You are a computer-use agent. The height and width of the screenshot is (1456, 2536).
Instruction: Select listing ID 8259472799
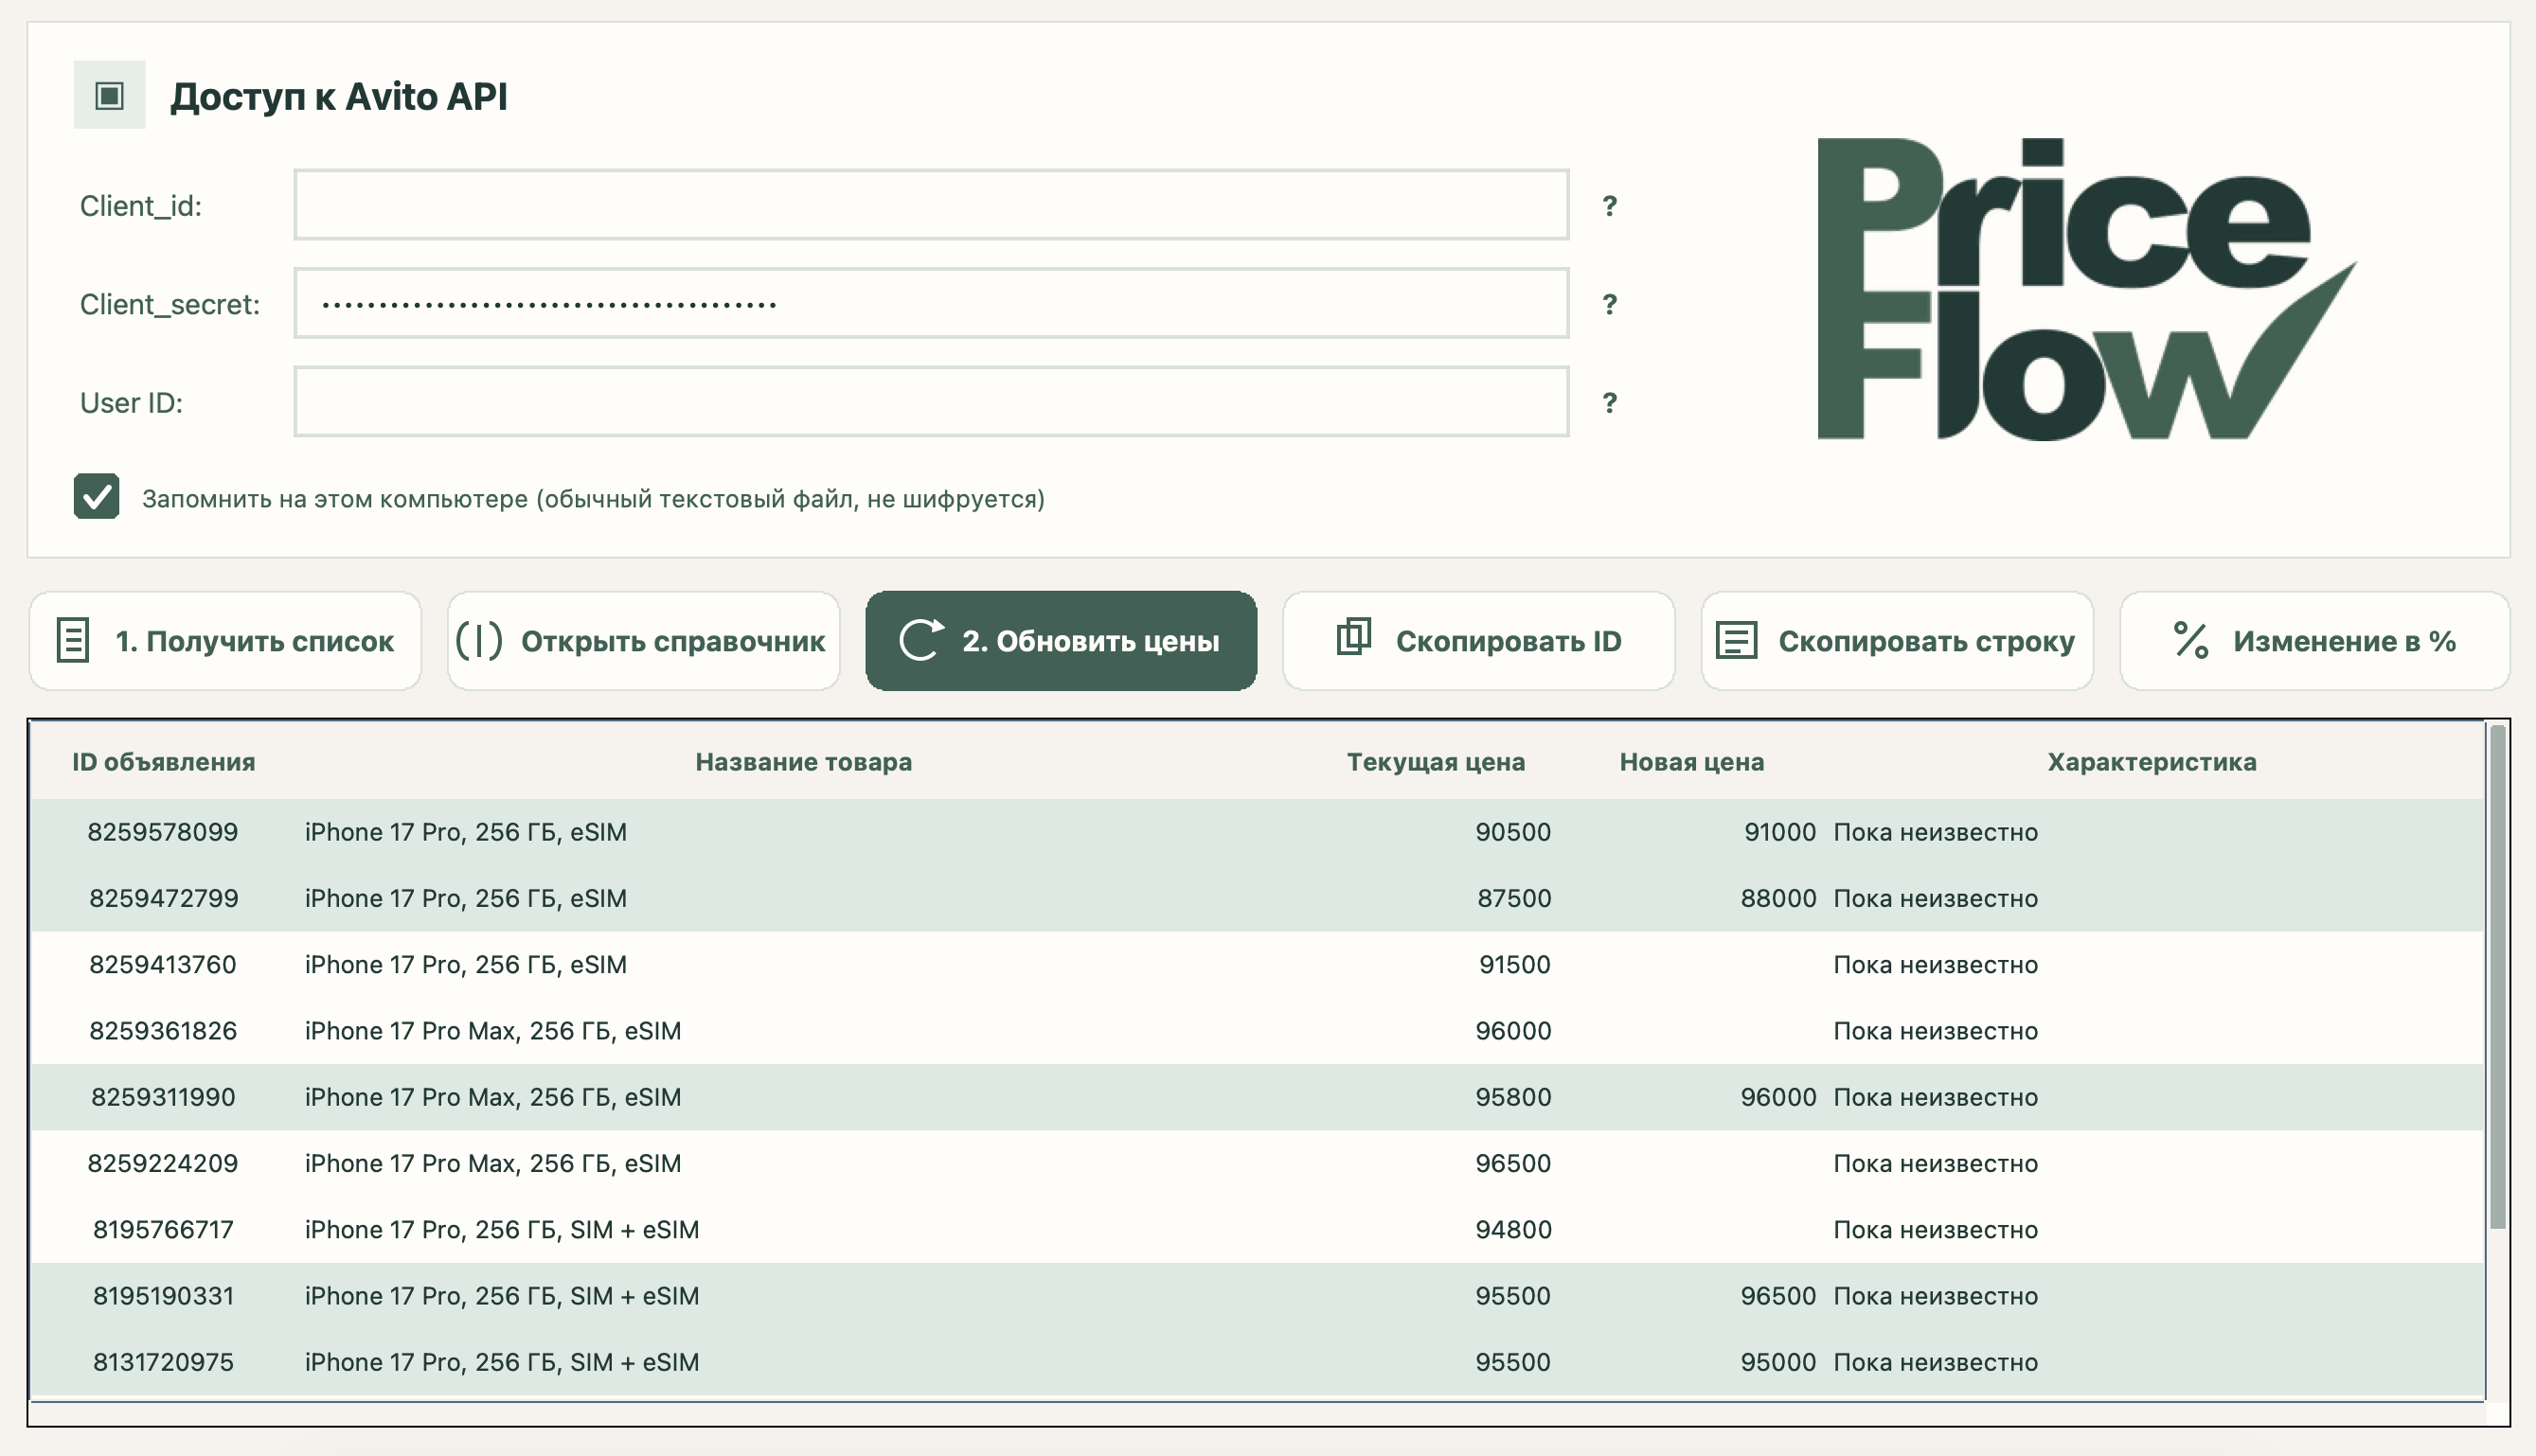tap(163, 898)
